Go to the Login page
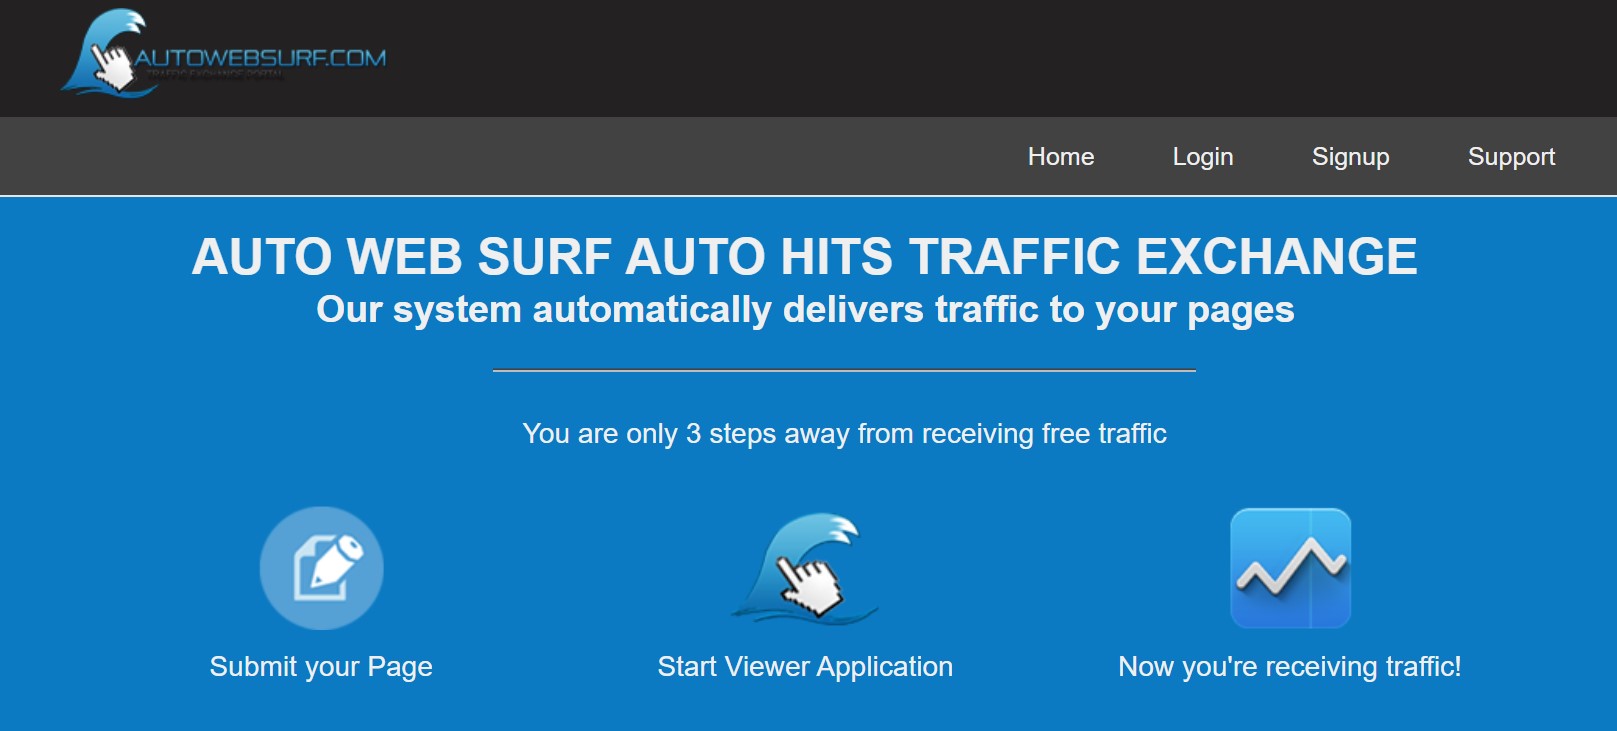 click(1203, 157)
